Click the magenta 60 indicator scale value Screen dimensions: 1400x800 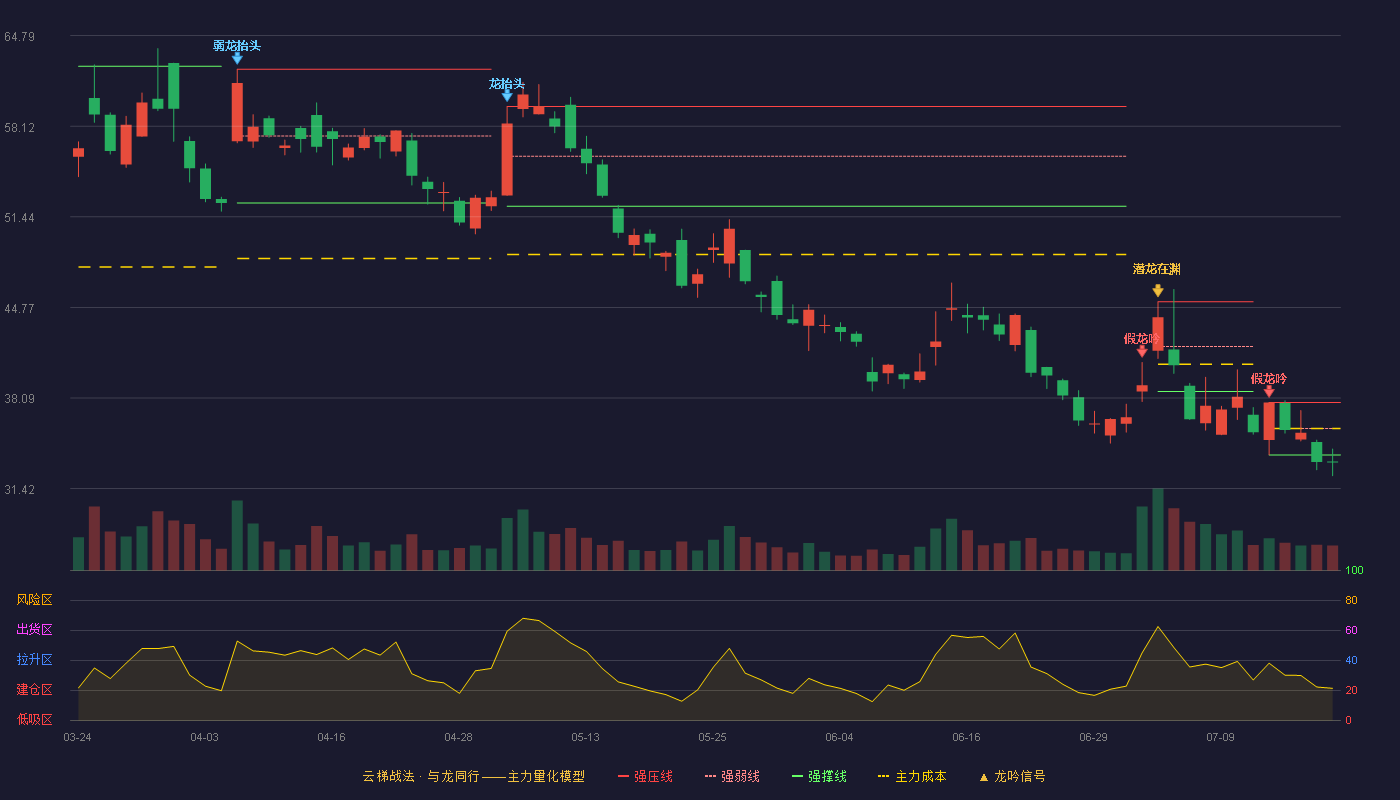tap(1351, 630)
